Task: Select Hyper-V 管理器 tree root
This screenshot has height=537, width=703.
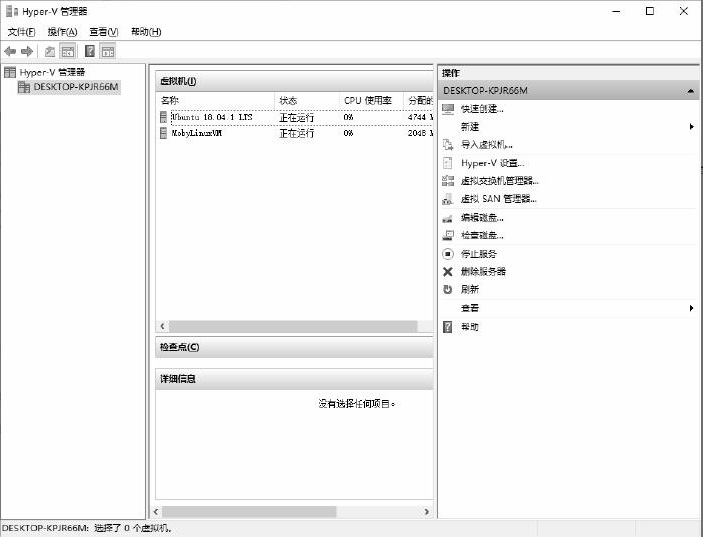Action: pyautogui.click(x=52, y=72)
